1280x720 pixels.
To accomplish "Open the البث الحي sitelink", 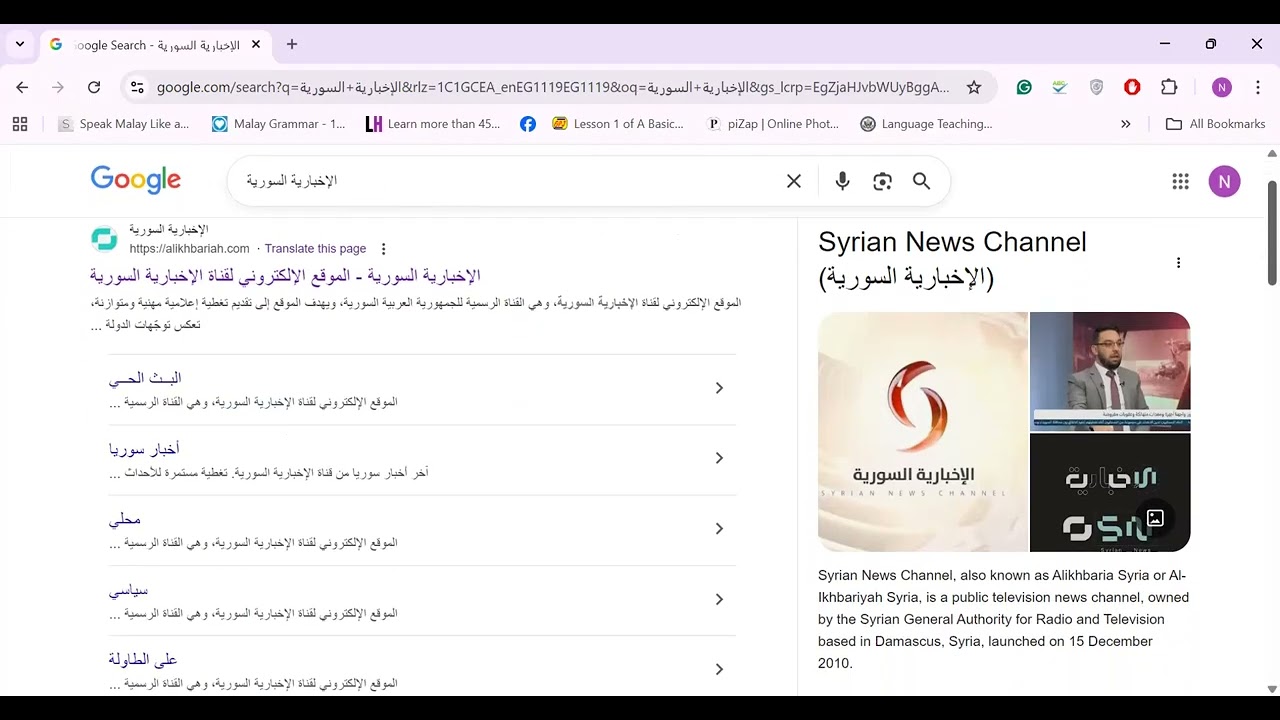I will click(x=145, y=378).
